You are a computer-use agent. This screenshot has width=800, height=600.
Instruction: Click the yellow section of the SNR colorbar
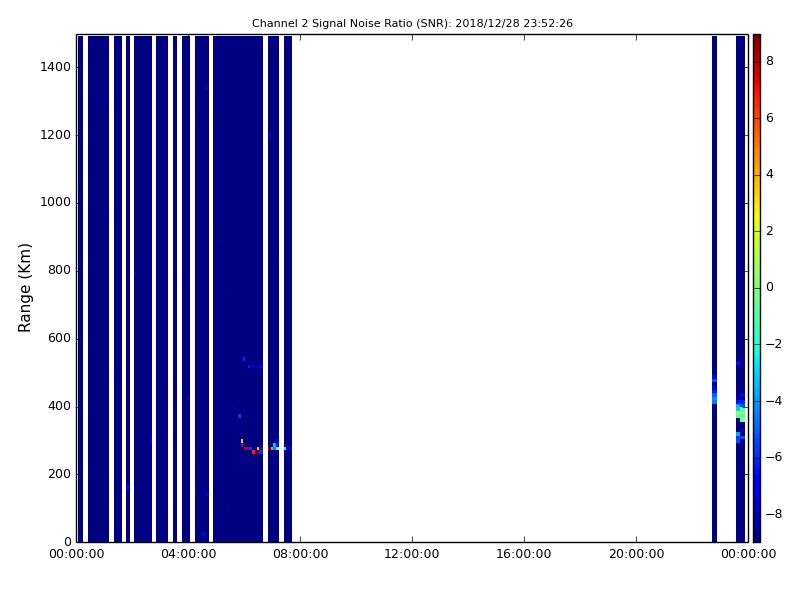[757, 210]
